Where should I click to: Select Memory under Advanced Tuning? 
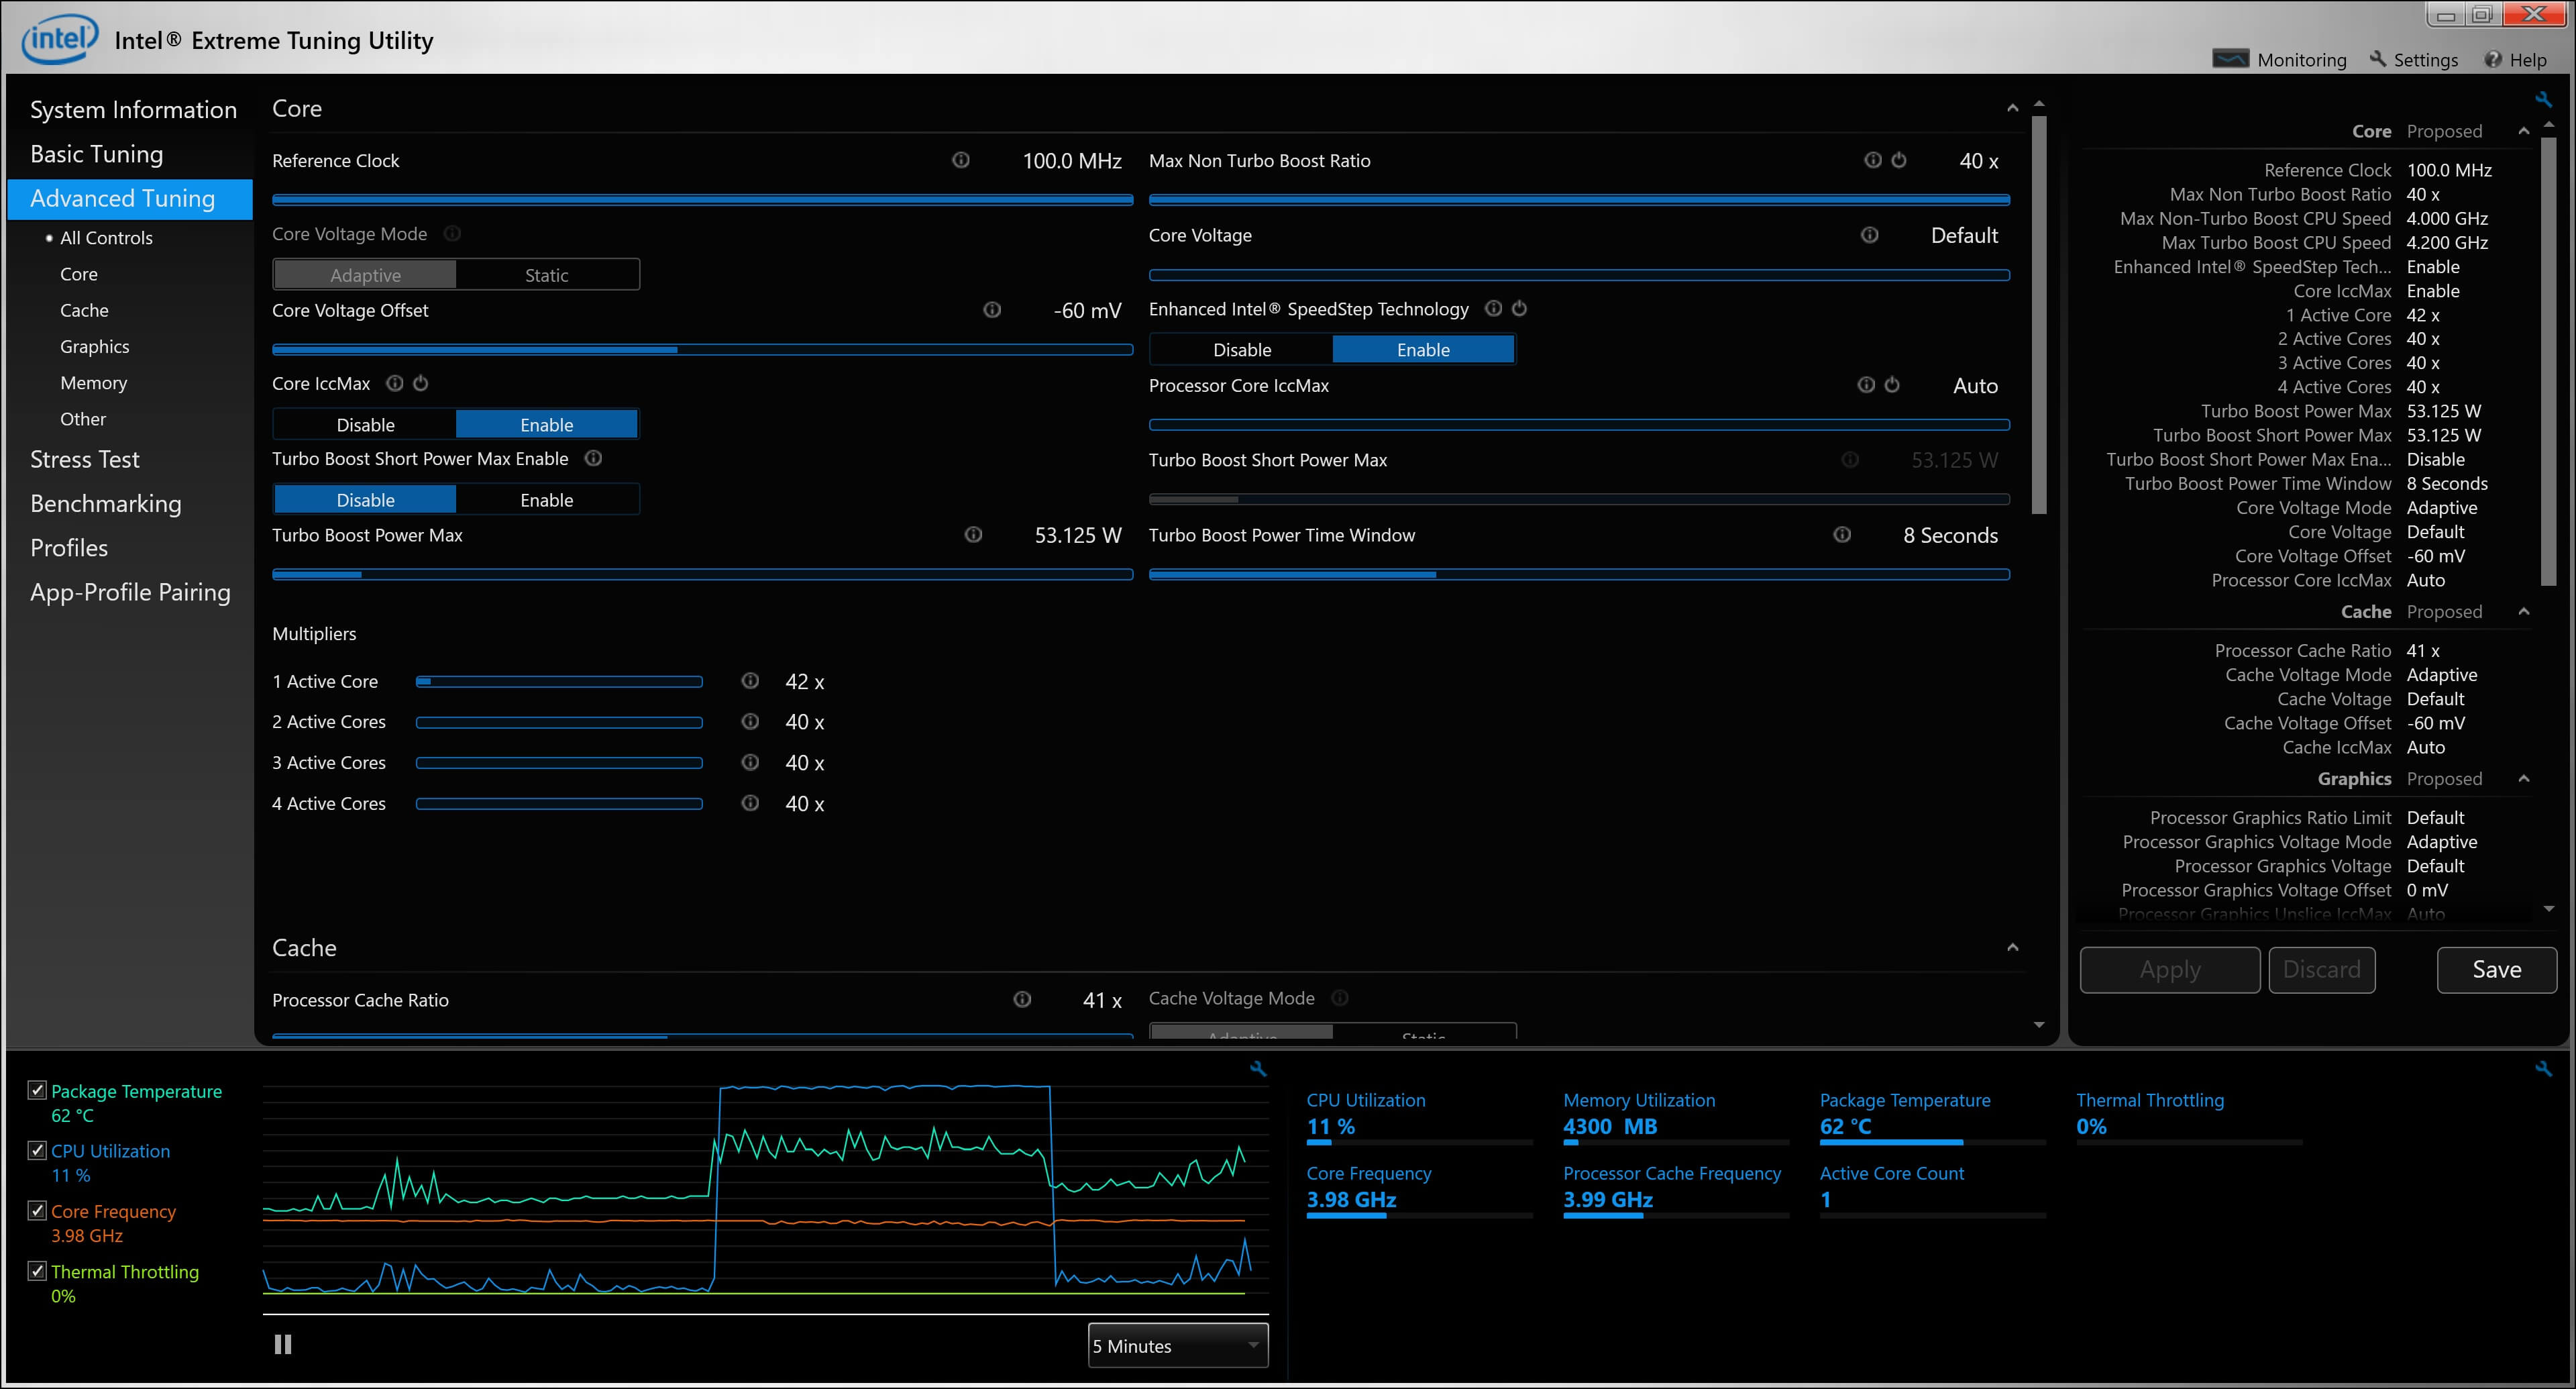(x=93, y=383)
